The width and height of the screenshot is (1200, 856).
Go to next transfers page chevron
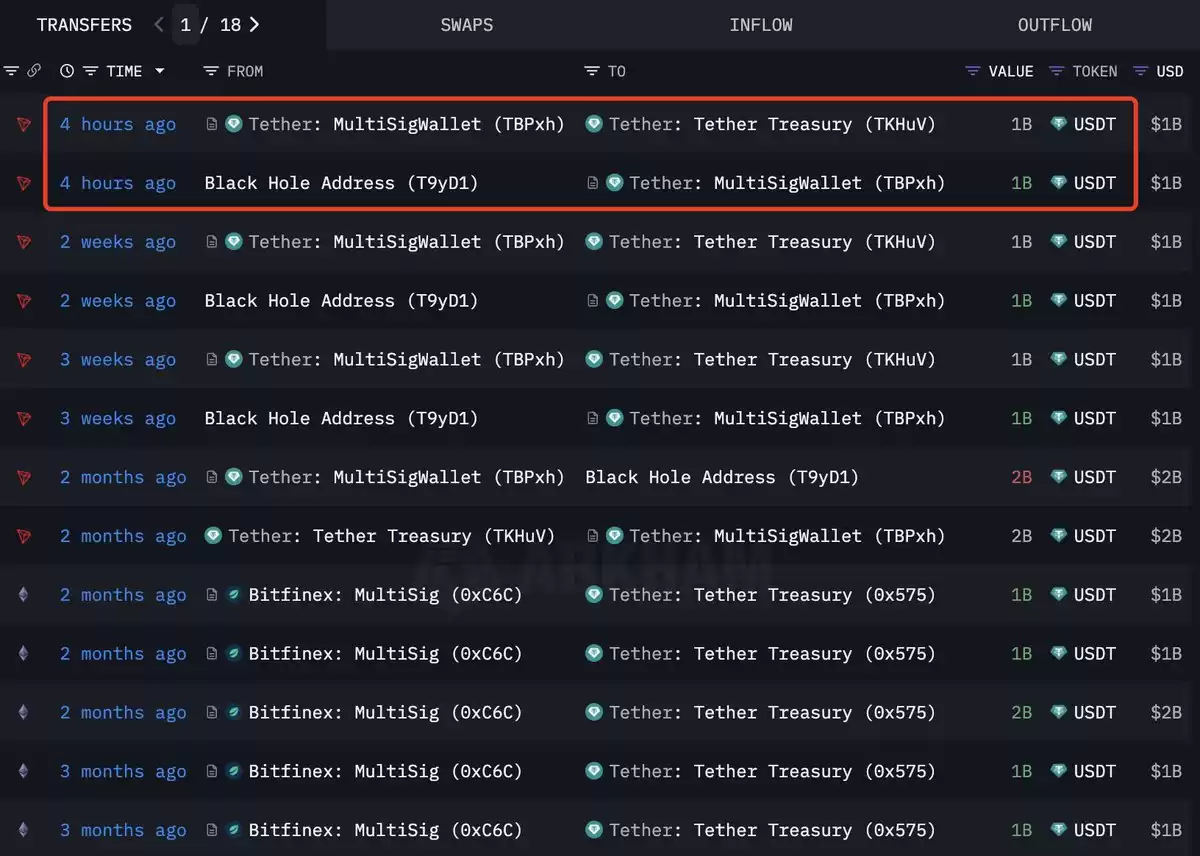coord(254,24)
